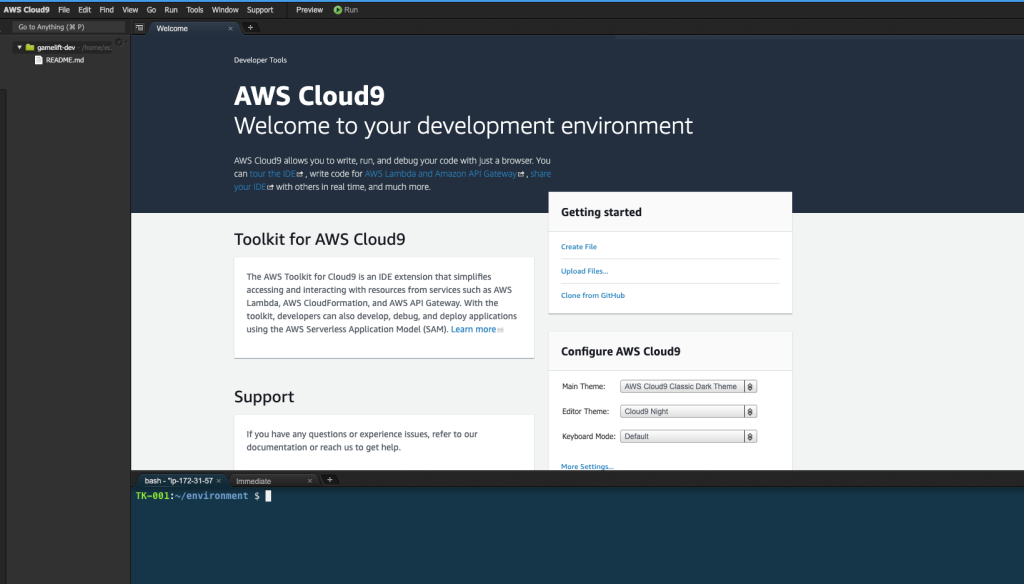Close the bash terminal tab

point(219,481)
